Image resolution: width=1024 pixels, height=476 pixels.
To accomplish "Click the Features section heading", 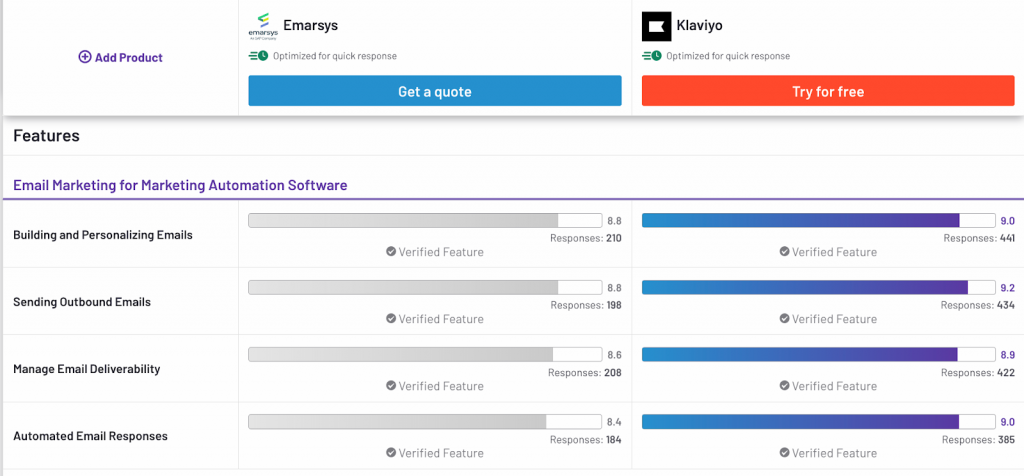I will click(x=46, y=135).
